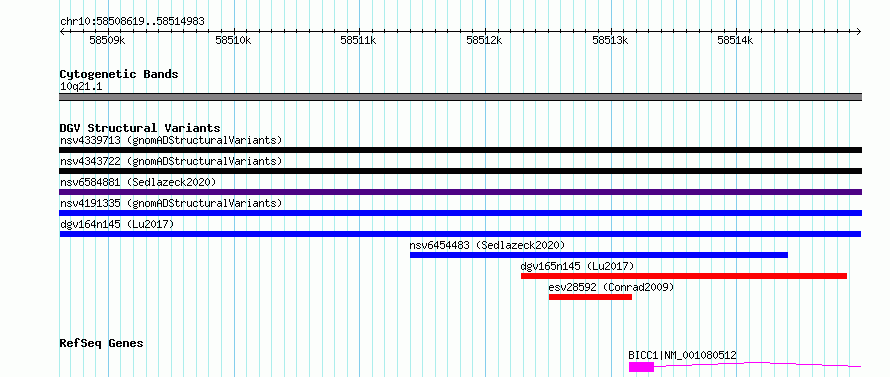The image size is (890, 377).
Task: Click the Cytogenetic Bands track title
Action: tap(119, 74)
